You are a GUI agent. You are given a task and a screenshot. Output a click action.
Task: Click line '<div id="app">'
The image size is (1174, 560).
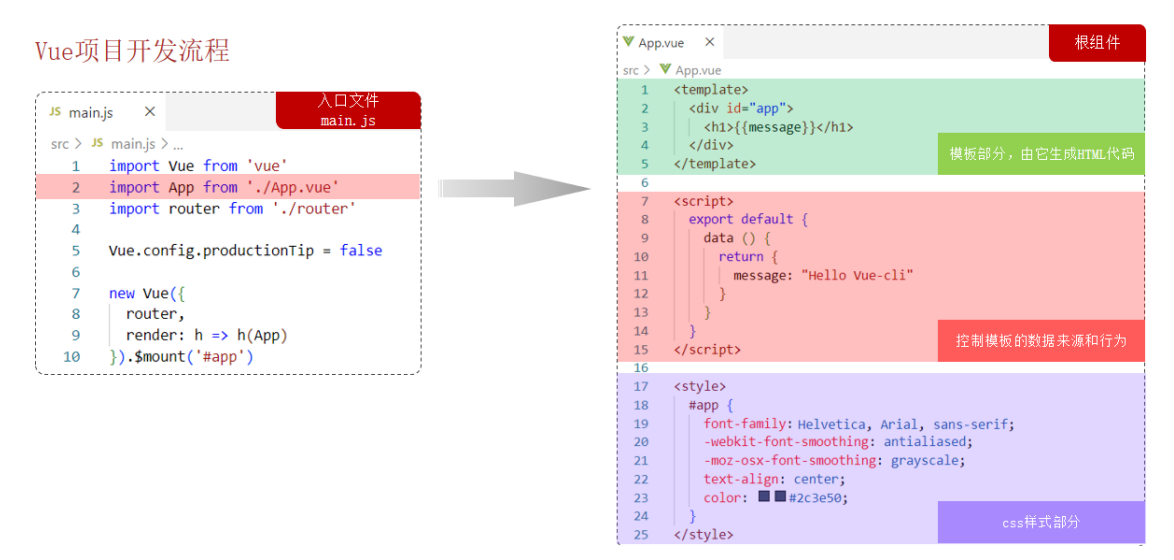click(740, 109)
